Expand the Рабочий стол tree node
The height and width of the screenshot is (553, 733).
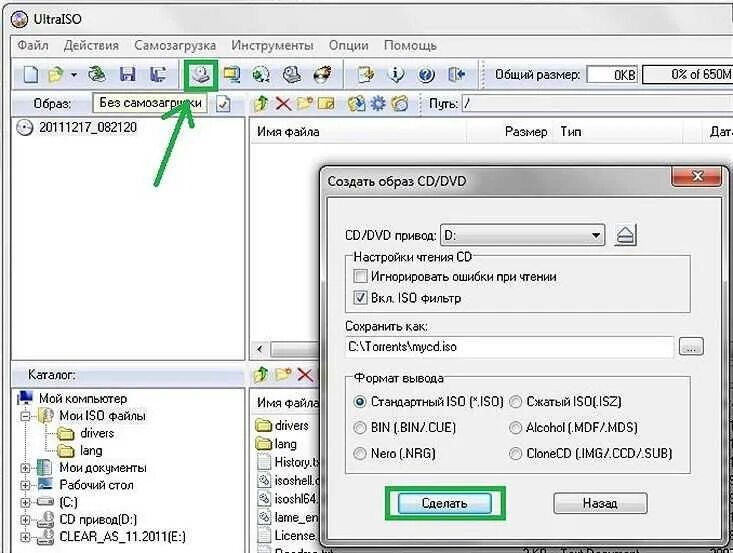click(25, 485)
